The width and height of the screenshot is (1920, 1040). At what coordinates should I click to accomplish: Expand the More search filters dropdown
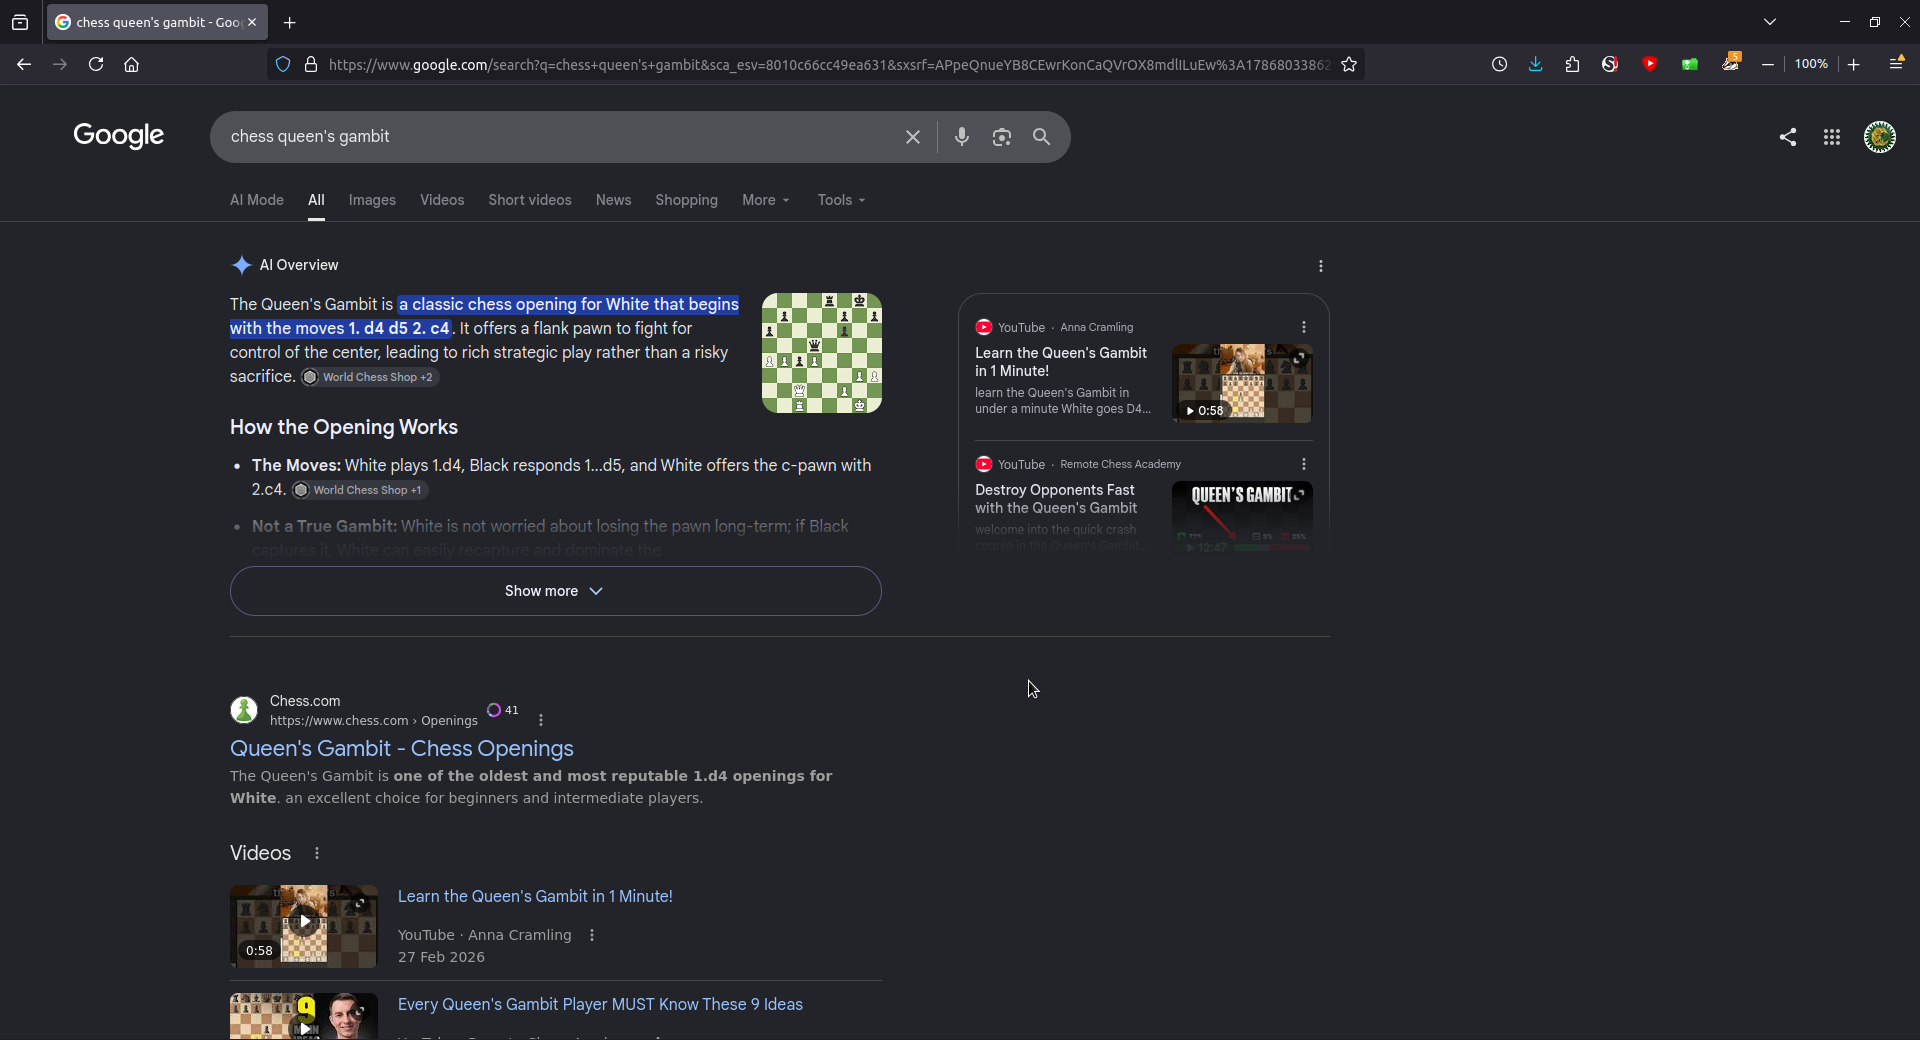tap(766, 200)
